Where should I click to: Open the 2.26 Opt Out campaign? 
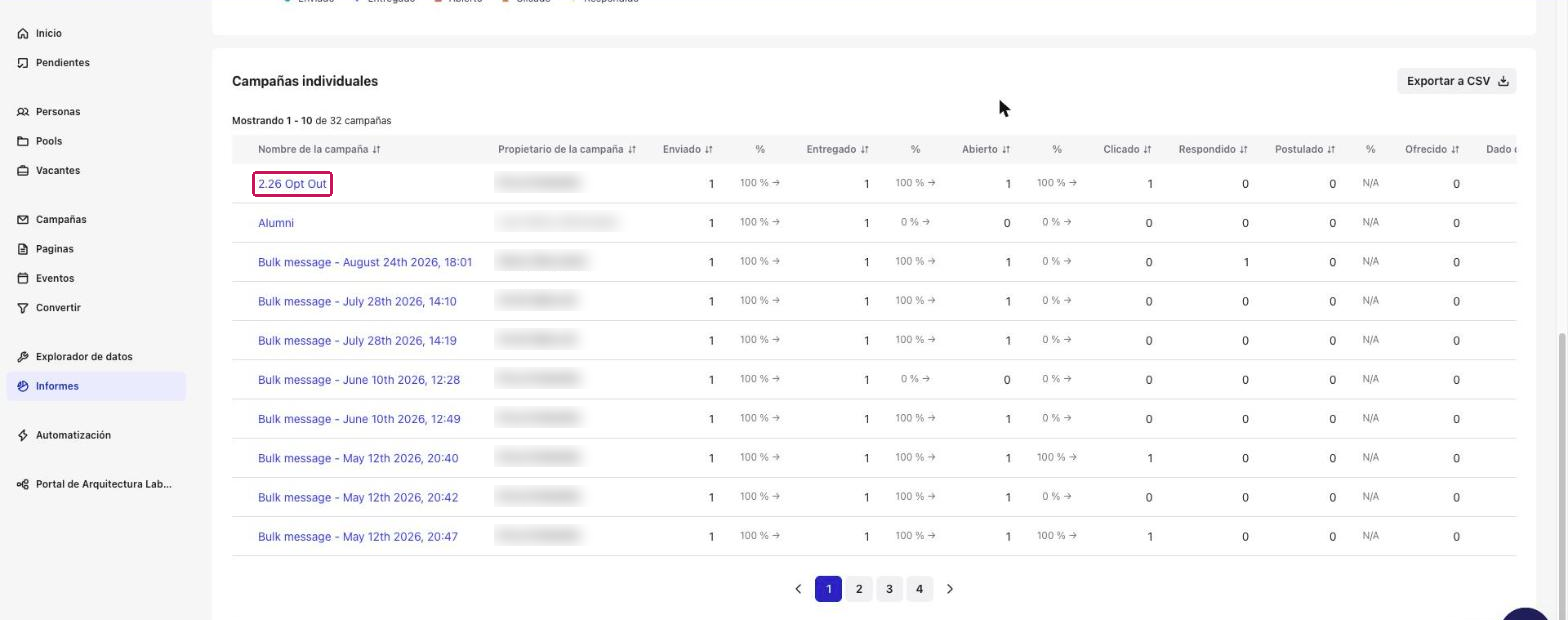coord(292,184)
